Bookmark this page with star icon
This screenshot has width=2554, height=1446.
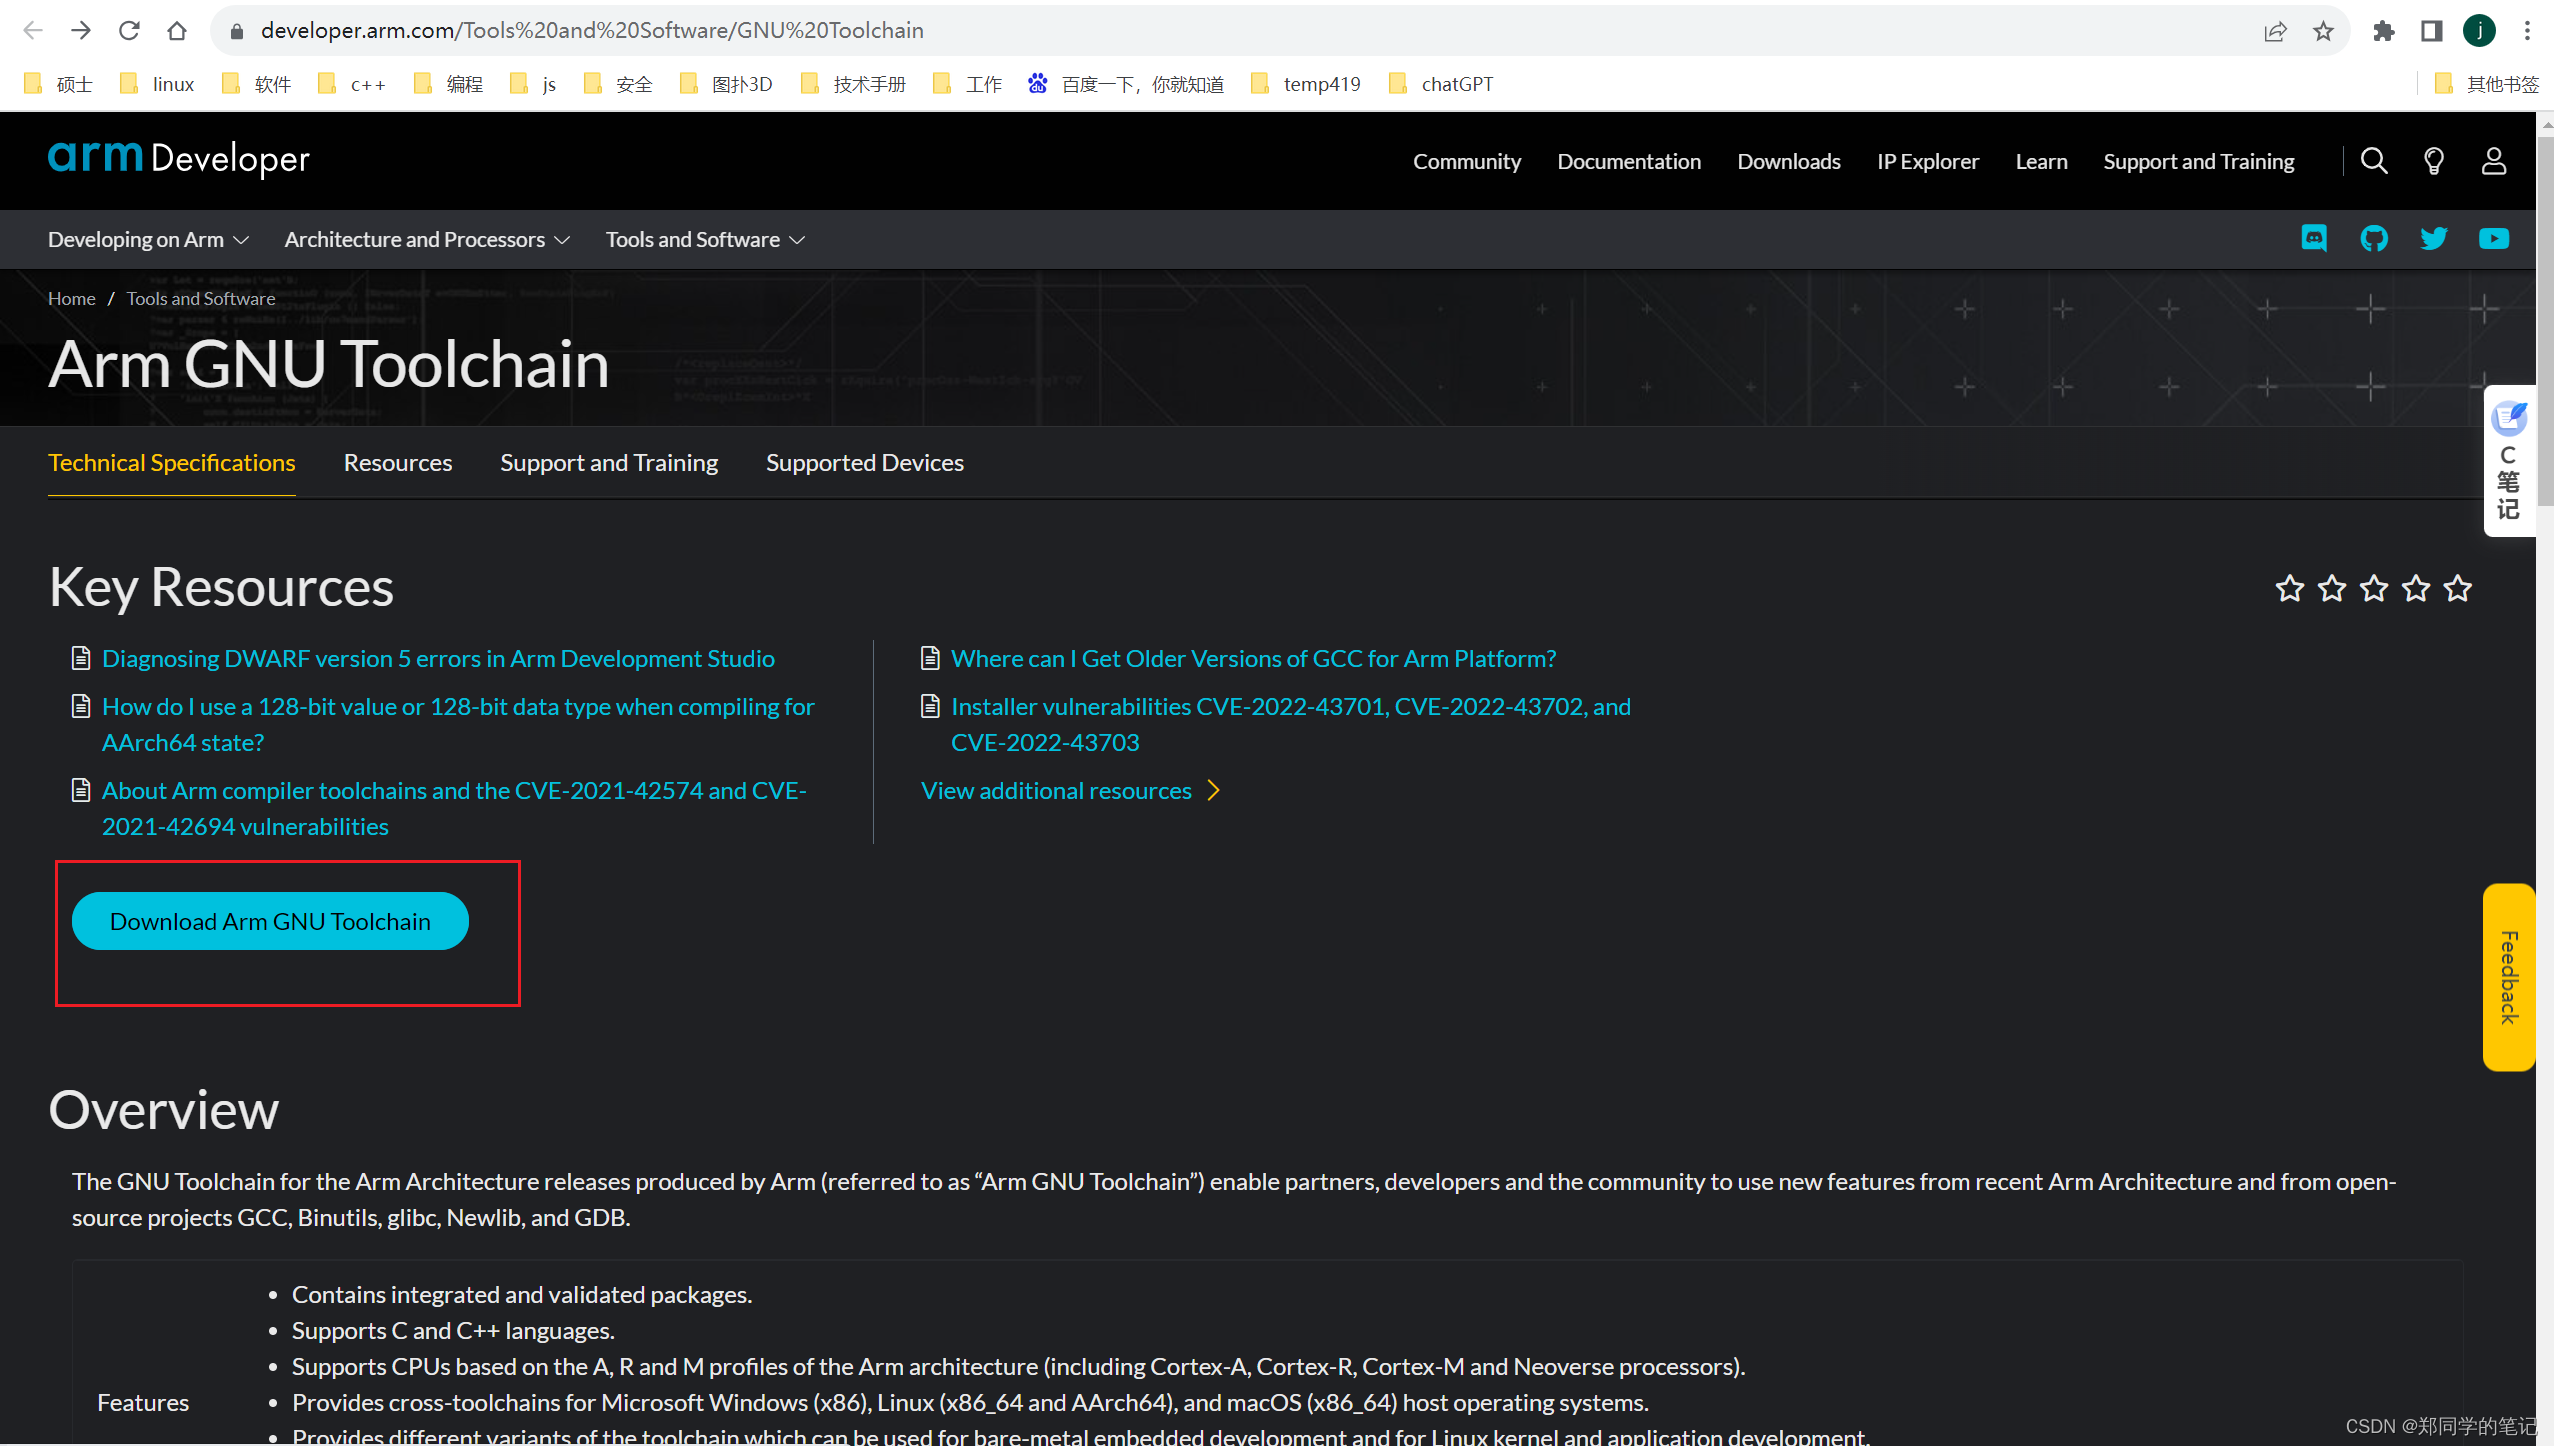pos(2323,31)
